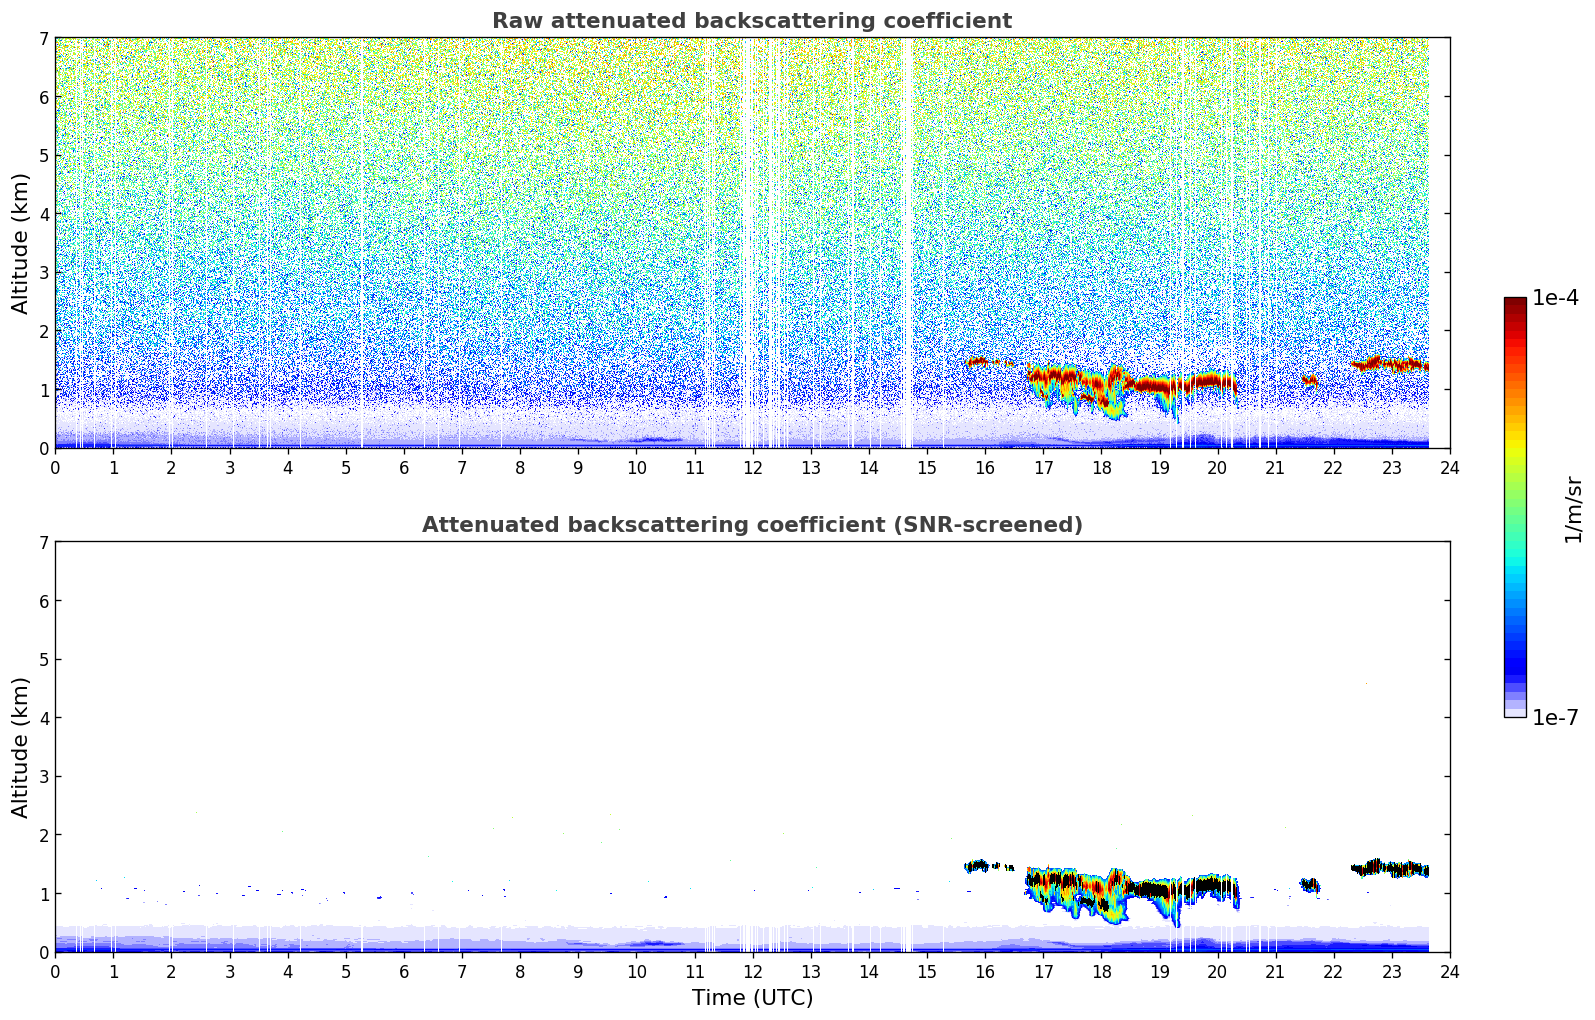Click the 7 km tick on top plot
Image resolution: width=1595 pixels, height=1020 pixels.
pyautogui.click(x=43, y=39)
